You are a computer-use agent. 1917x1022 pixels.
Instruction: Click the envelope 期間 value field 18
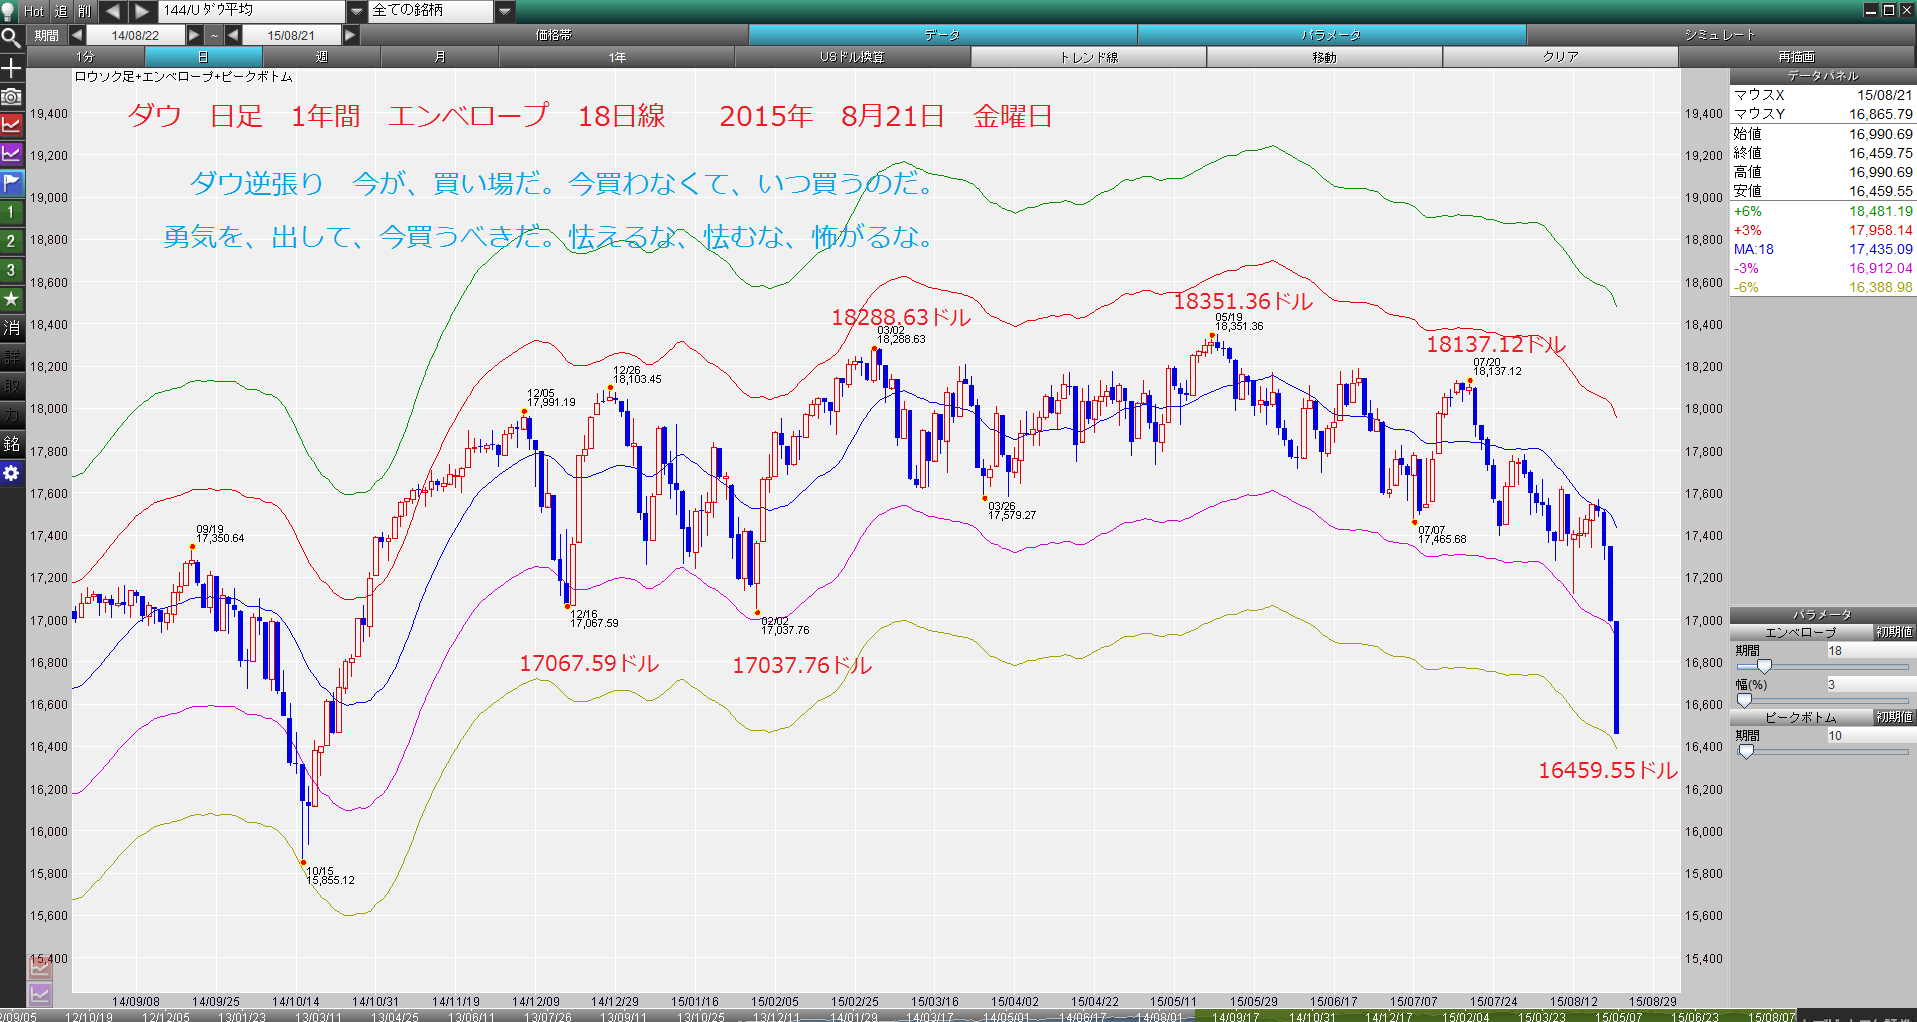point(1870,651)
